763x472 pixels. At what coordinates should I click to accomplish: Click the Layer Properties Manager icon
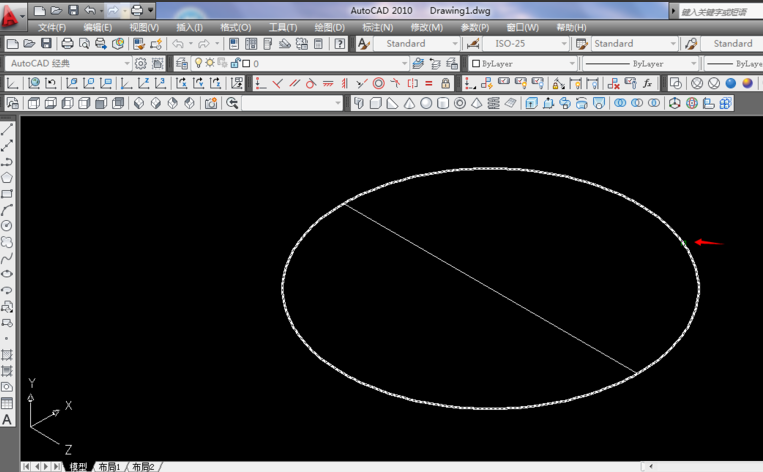coord(181,63)
